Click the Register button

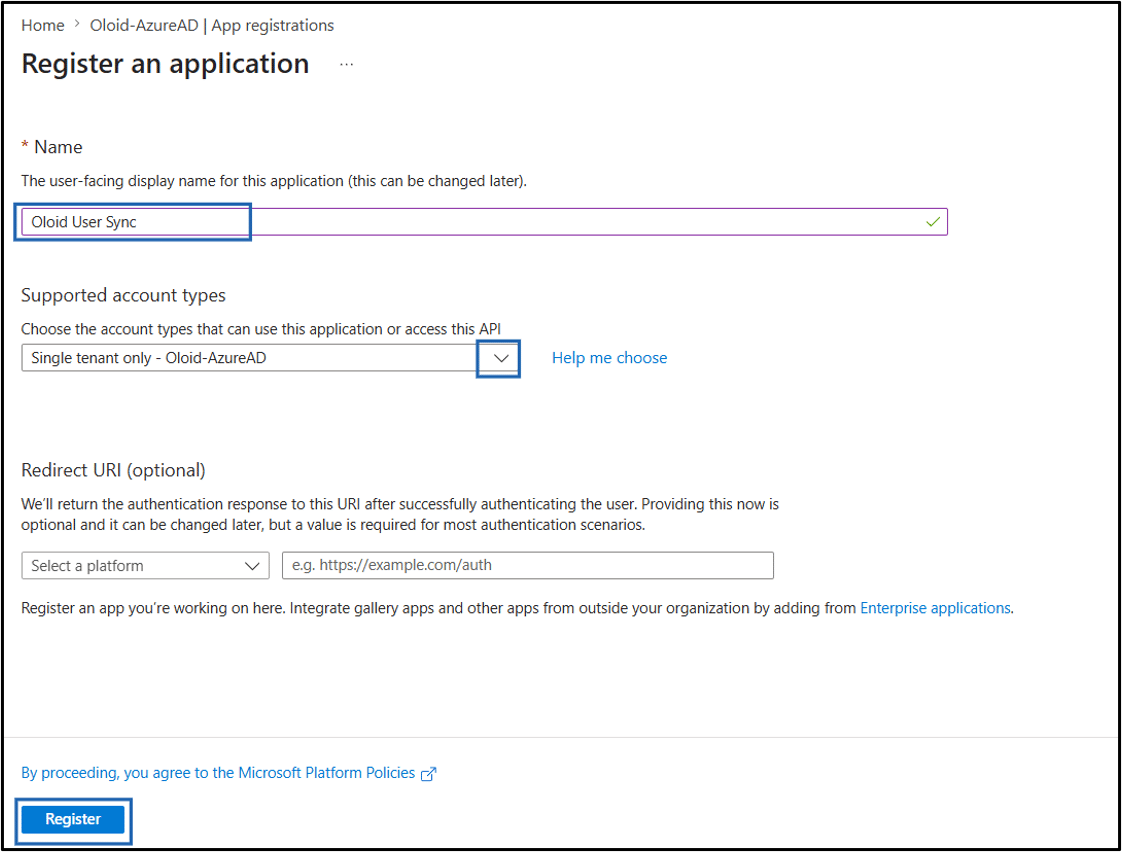tap(73, 819)
